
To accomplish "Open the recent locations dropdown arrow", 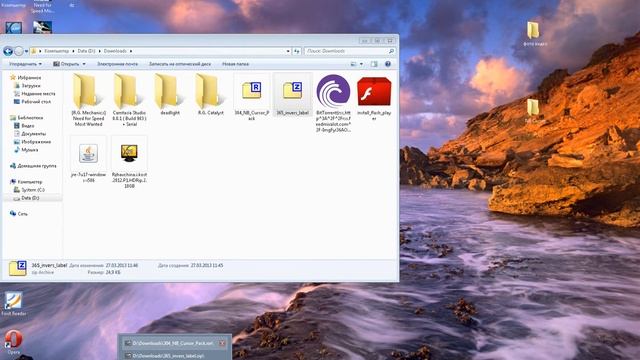I will tap(27, 51).
